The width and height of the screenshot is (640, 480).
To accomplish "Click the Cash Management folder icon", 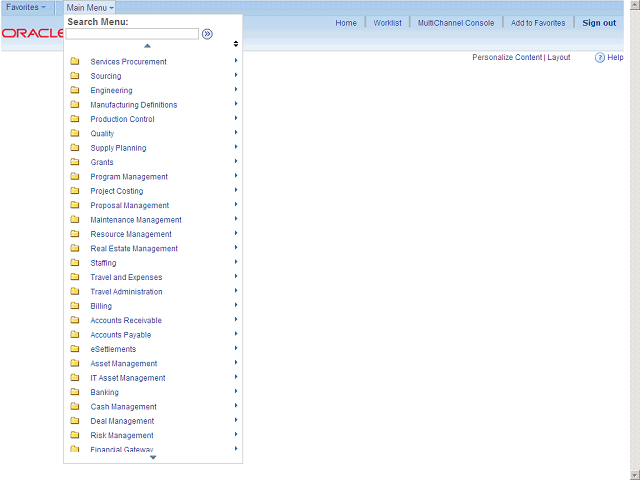I will click(75, 406).
